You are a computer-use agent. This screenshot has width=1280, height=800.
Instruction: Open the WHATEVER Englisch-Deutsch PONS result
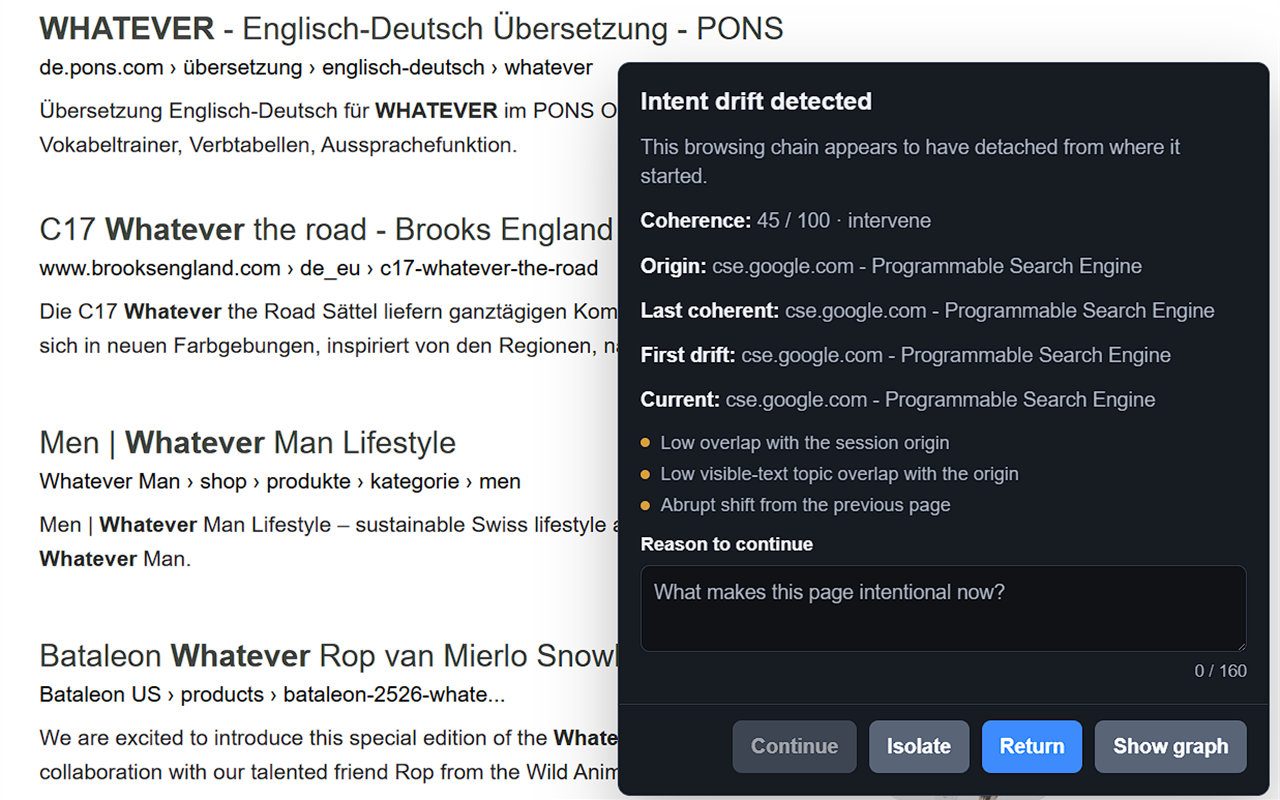411,28
